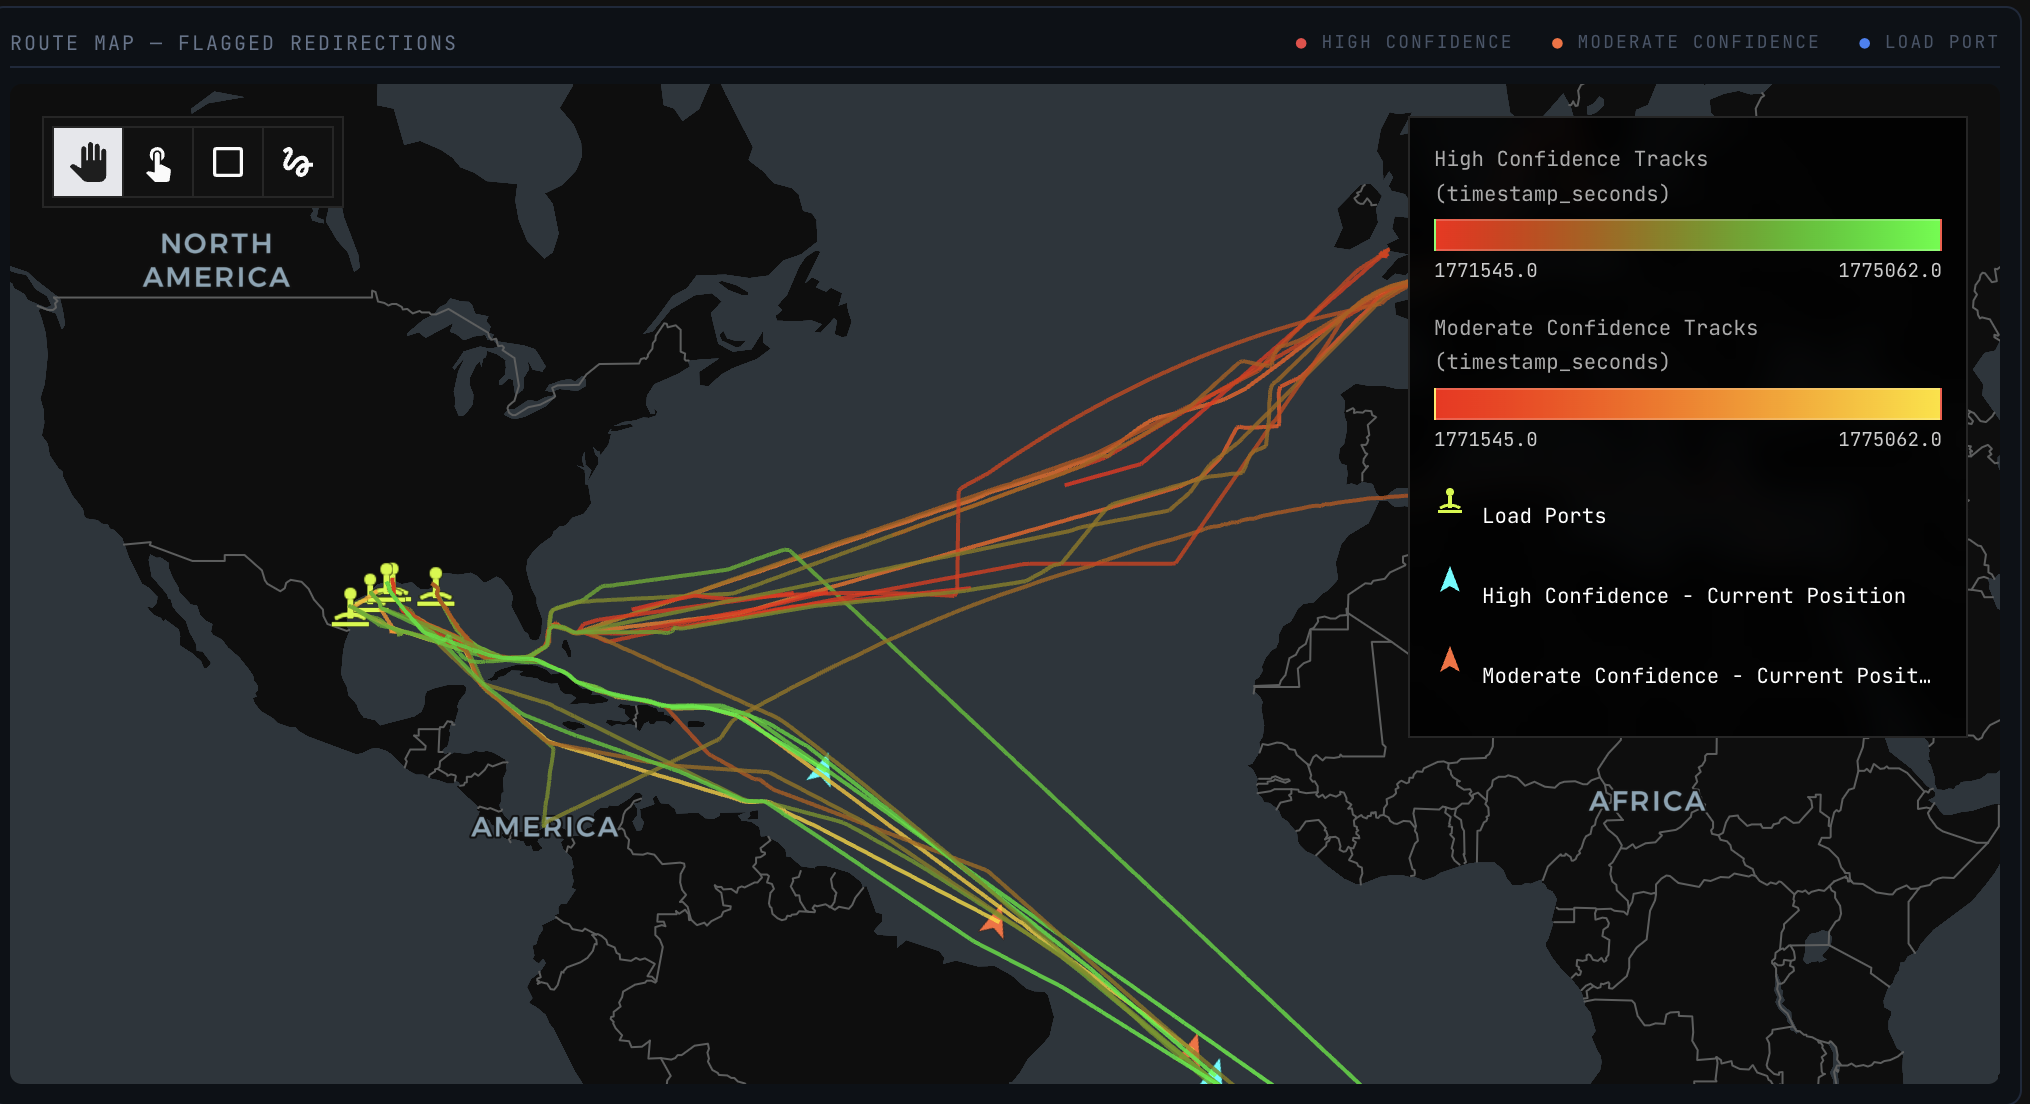2030x1104 pixels.
Task: Activate the point-click select tool
Action: (158, 162)
